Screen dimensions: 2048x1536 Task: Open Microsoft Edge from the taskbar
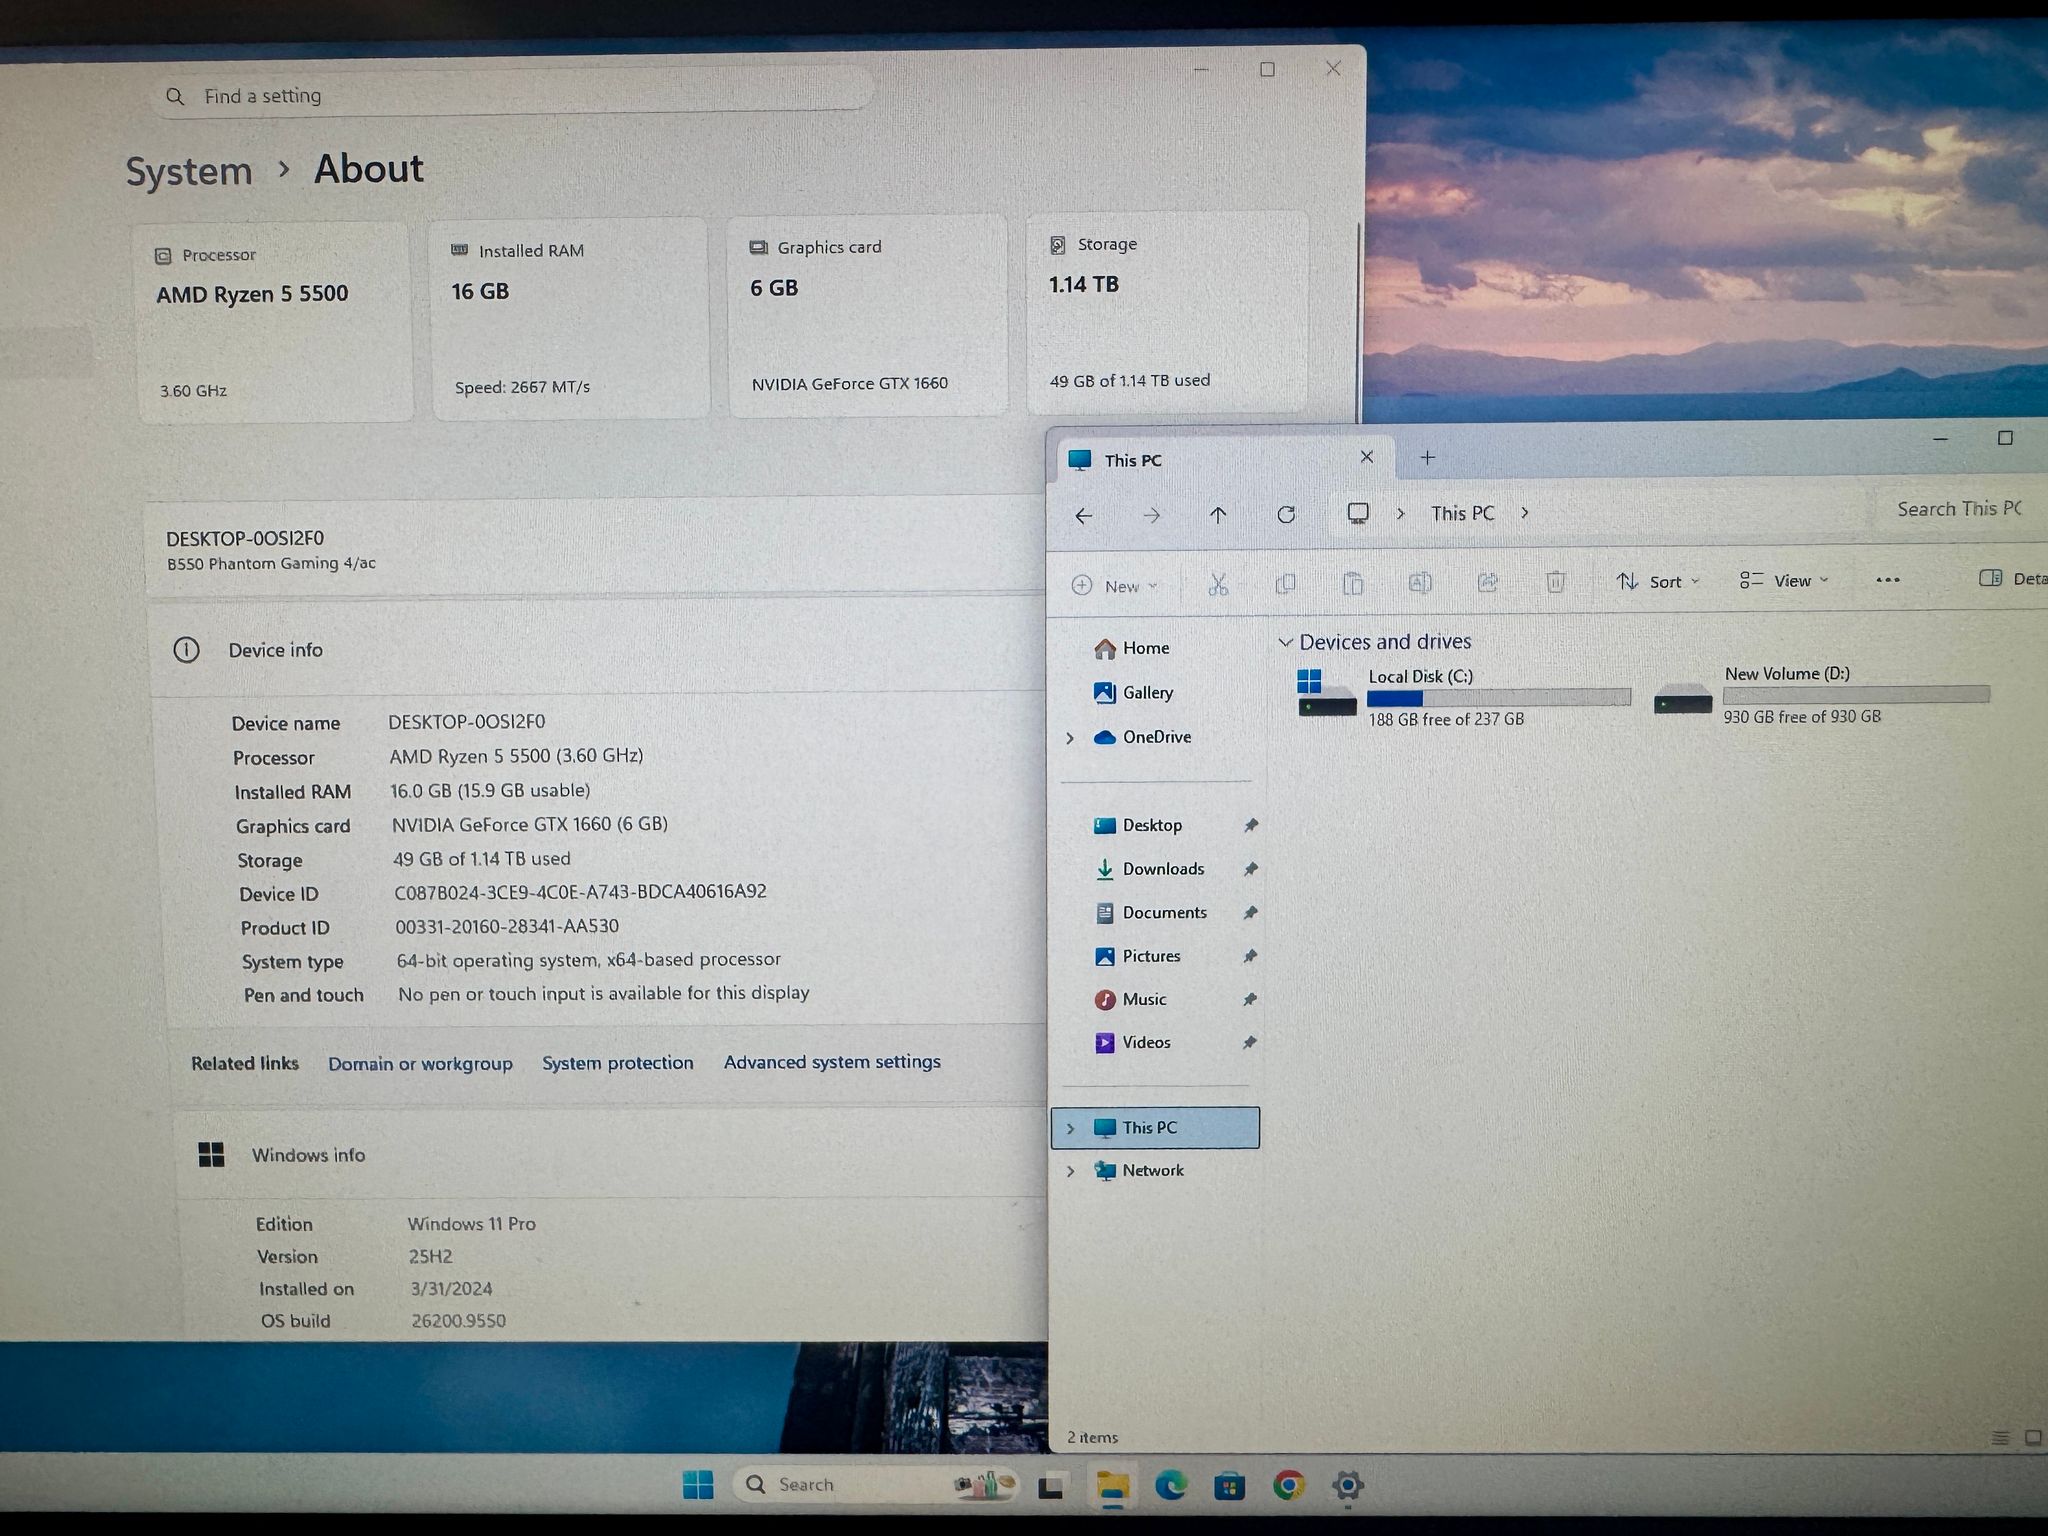pyautogui.click(x=1171, y=1486)
